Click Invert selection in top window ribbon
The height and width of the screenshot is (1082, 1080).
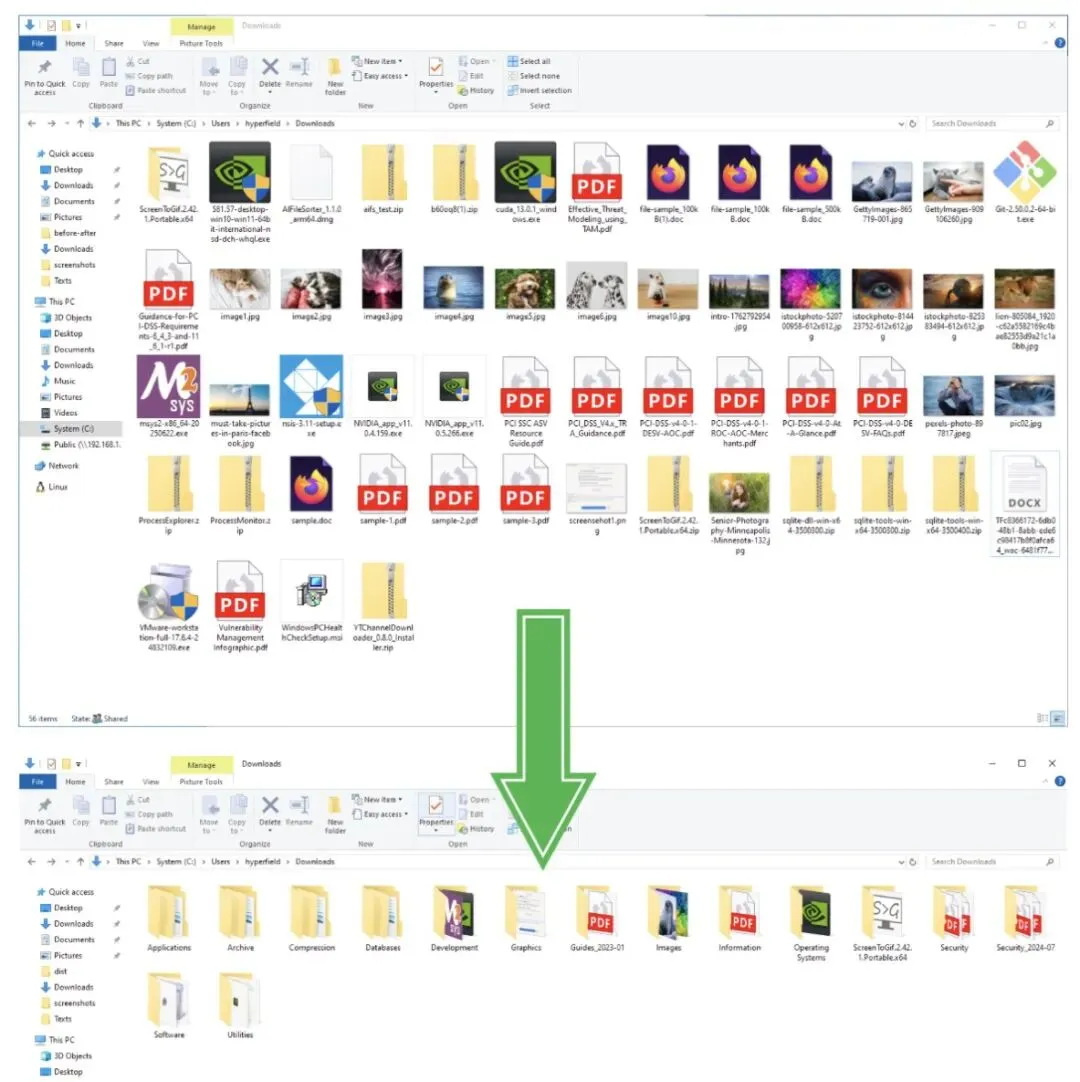[x=540, y=90]
